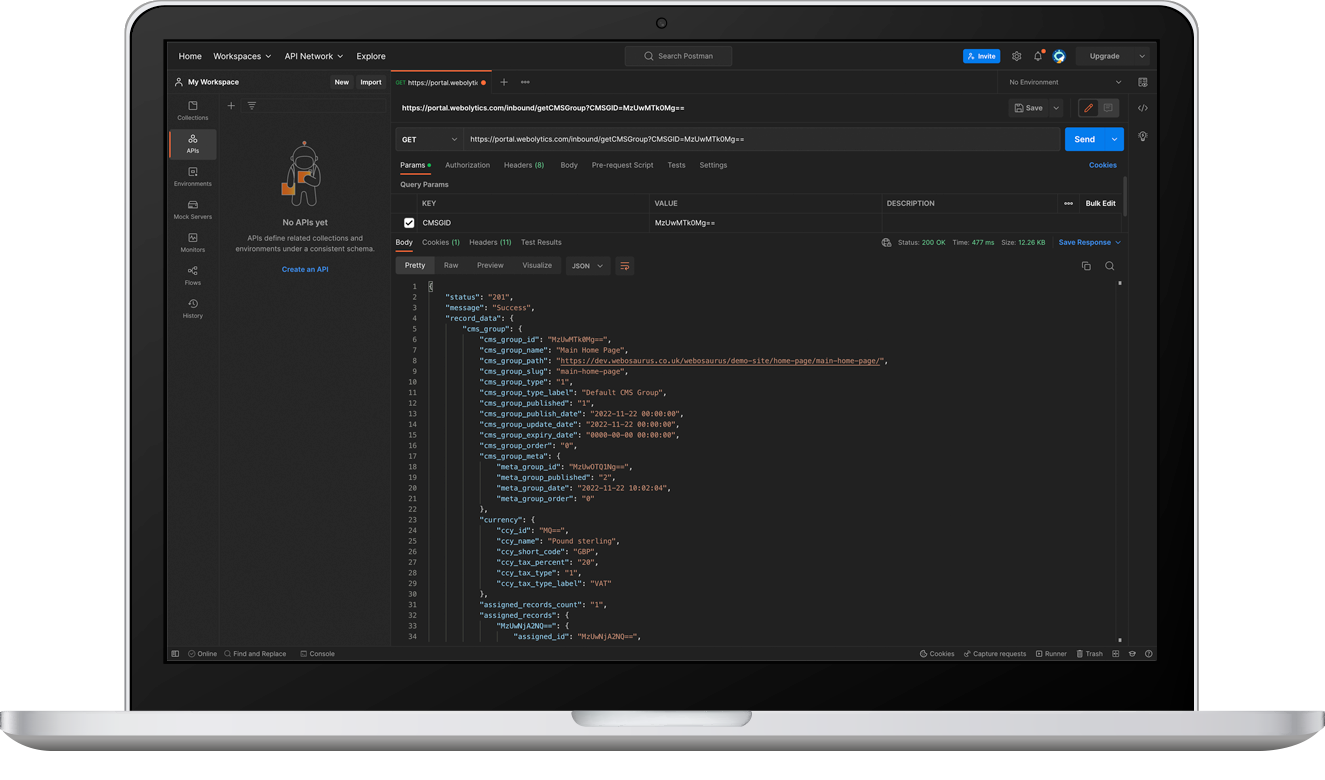Viewport: 1325px width, 780px height.
Task: Uncheck the CMSGID query param checkbox
Action: click(x=409, y=223)
